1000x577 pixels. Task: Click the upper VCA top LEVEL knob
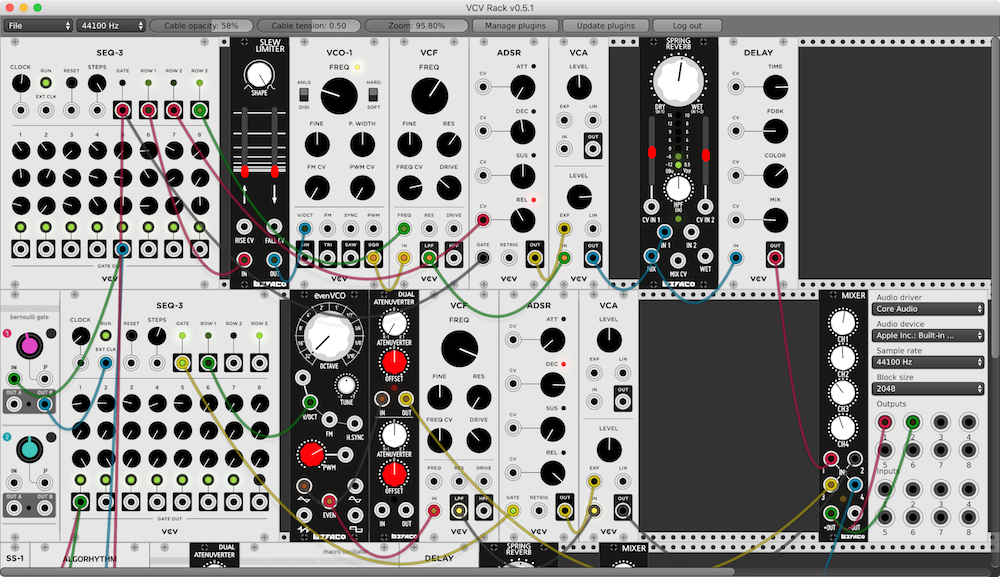click(x=579, y=87)
